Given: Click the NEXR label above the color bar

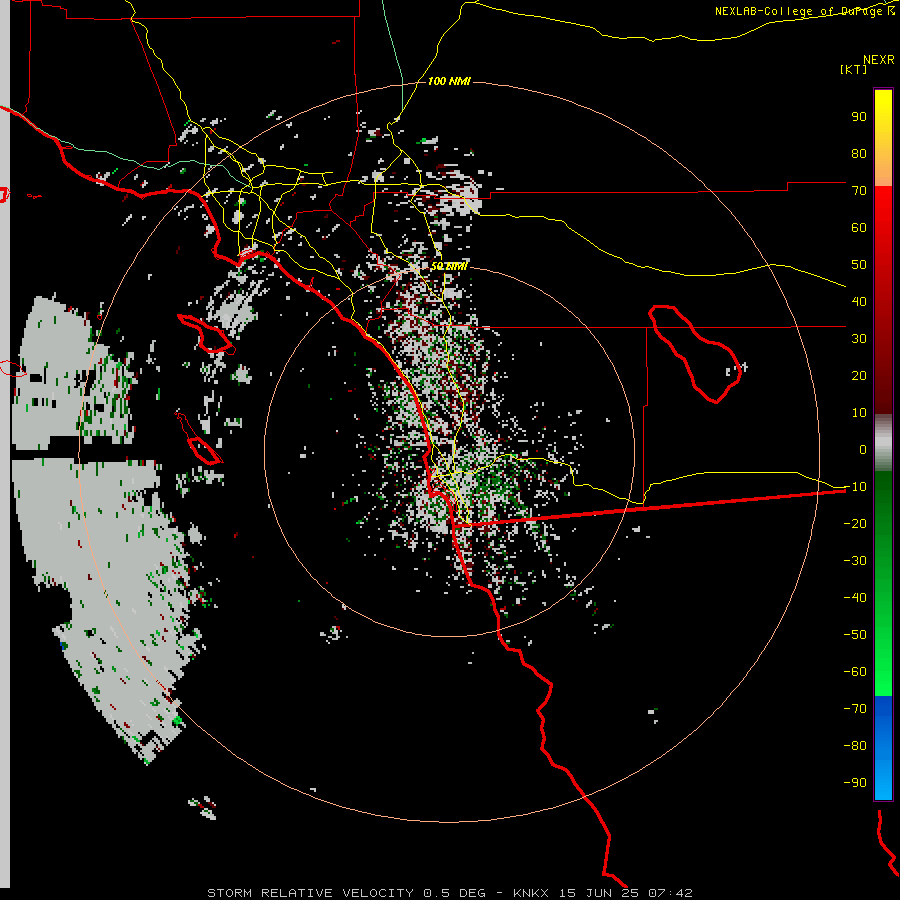Looking at the screenshot, I should tap(878, 60).
